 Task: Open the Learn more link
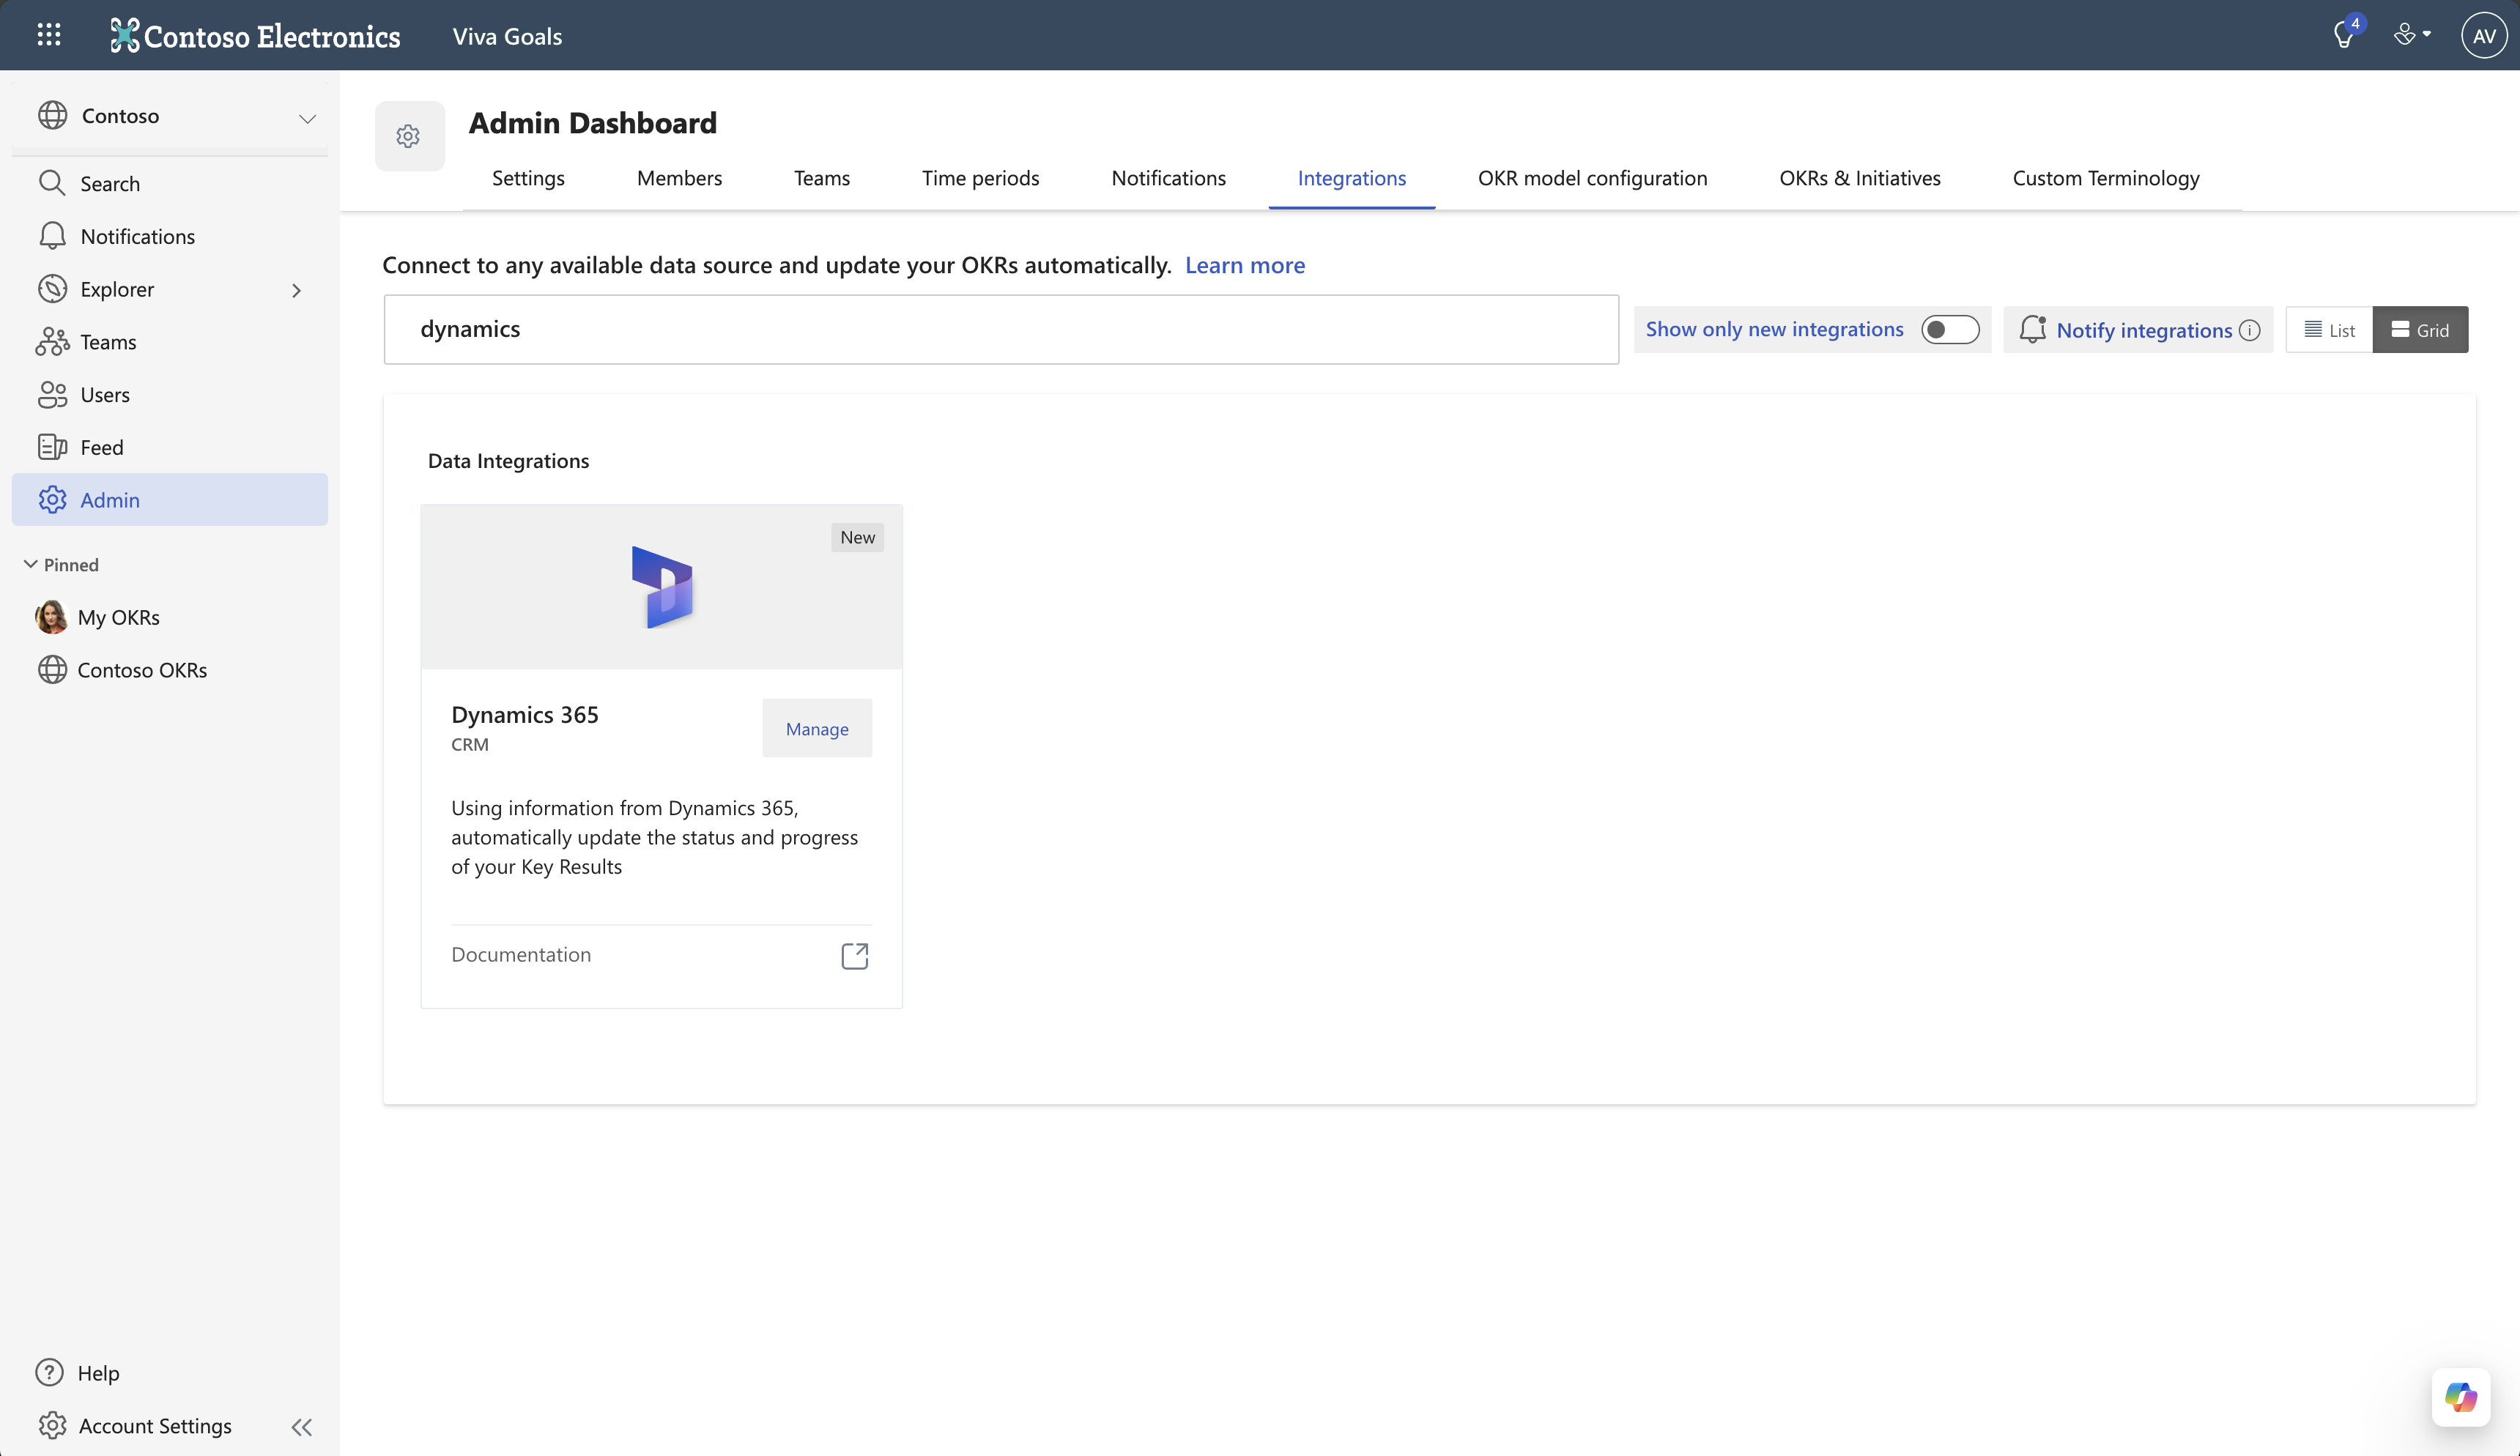pyautogui.click(x=1244, y=265)
